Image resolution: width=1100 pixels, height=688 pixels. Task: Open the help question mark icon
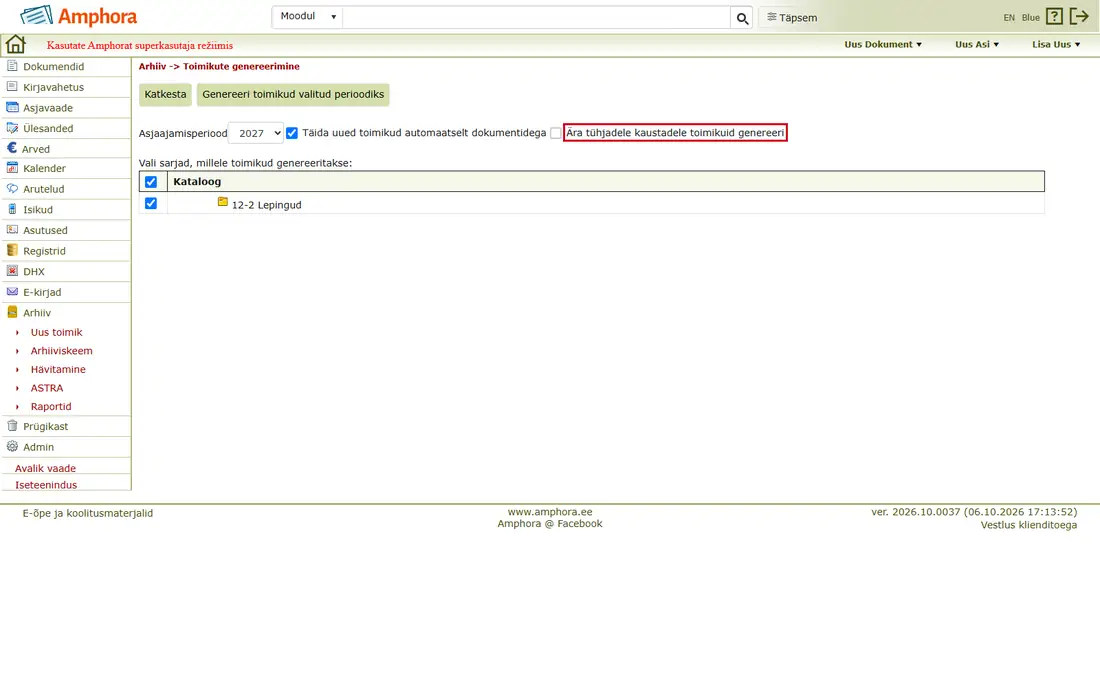pyautogui.click(x=1054, y=17)
